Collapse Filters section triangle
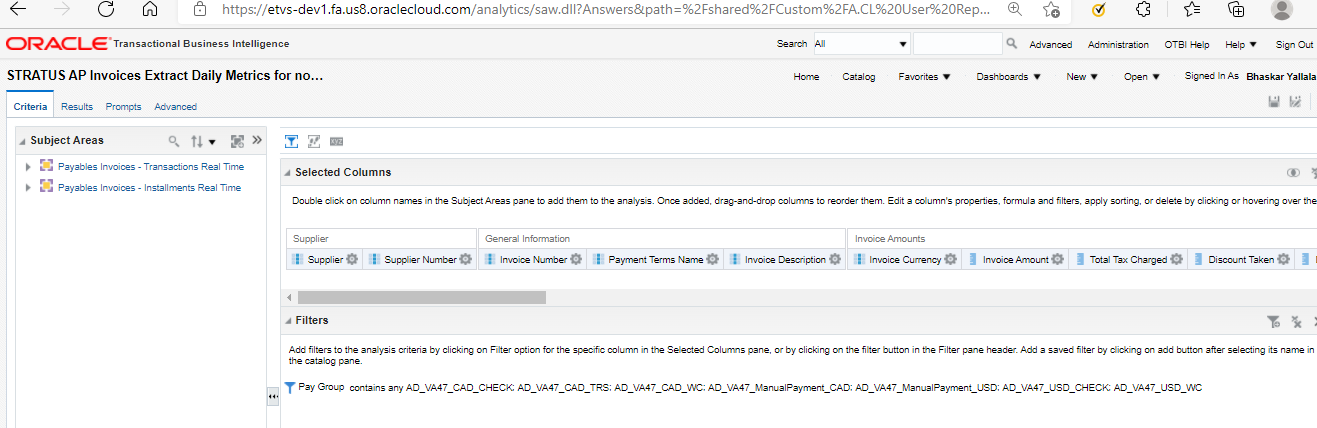1317x428 pixels. coord(287,321)
